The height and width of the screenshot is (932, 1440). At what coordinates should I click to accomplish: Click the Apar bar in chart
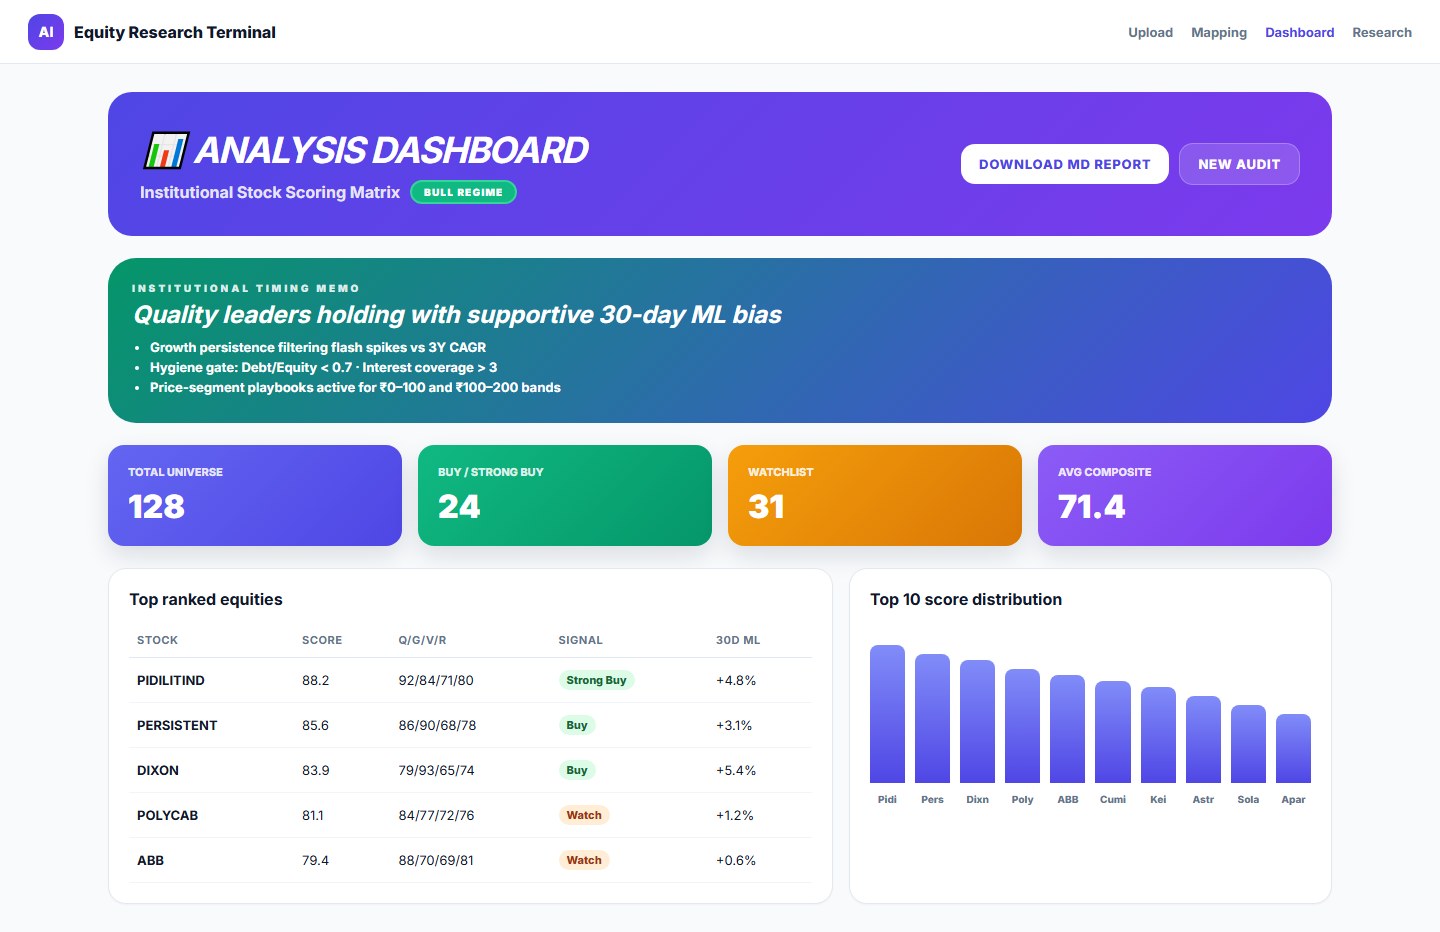pos(1293,748)
